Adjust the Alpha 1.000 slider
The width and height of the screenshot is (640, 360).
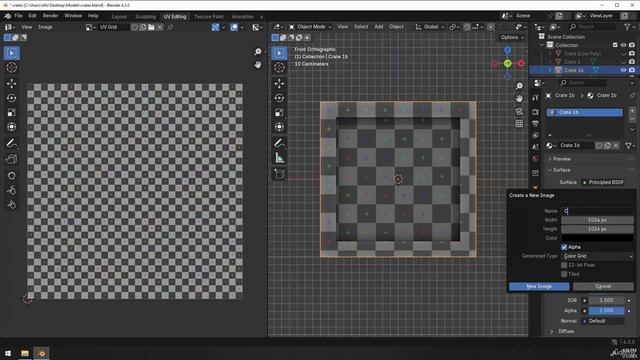click(606, 311)
